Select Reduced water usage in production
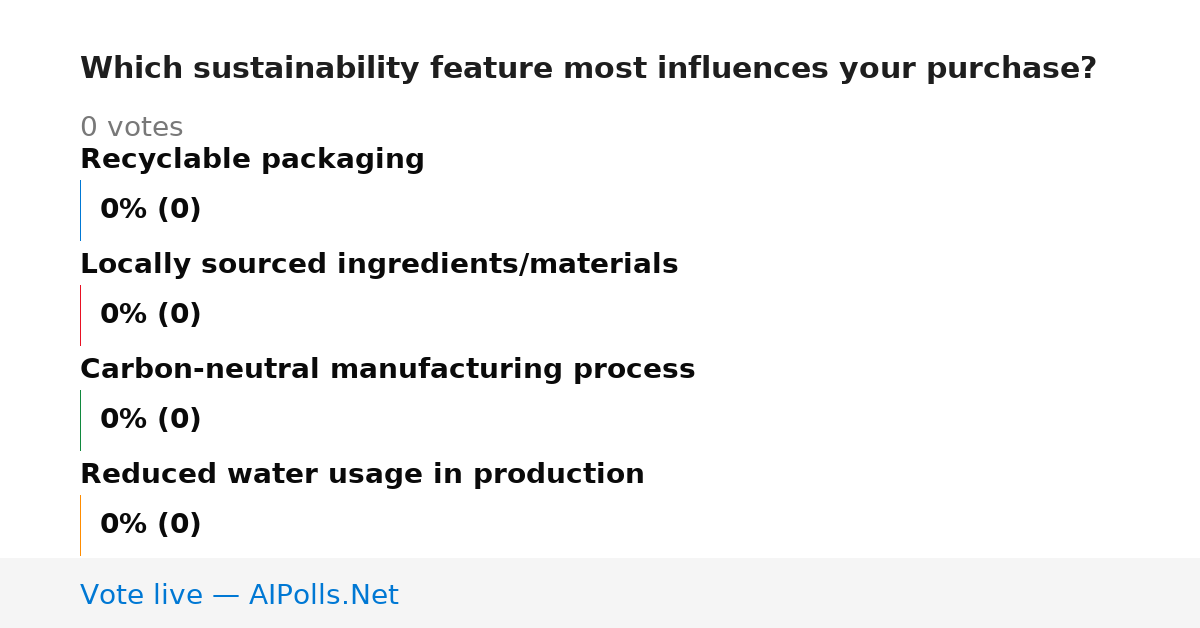 (x=362, y=475)
